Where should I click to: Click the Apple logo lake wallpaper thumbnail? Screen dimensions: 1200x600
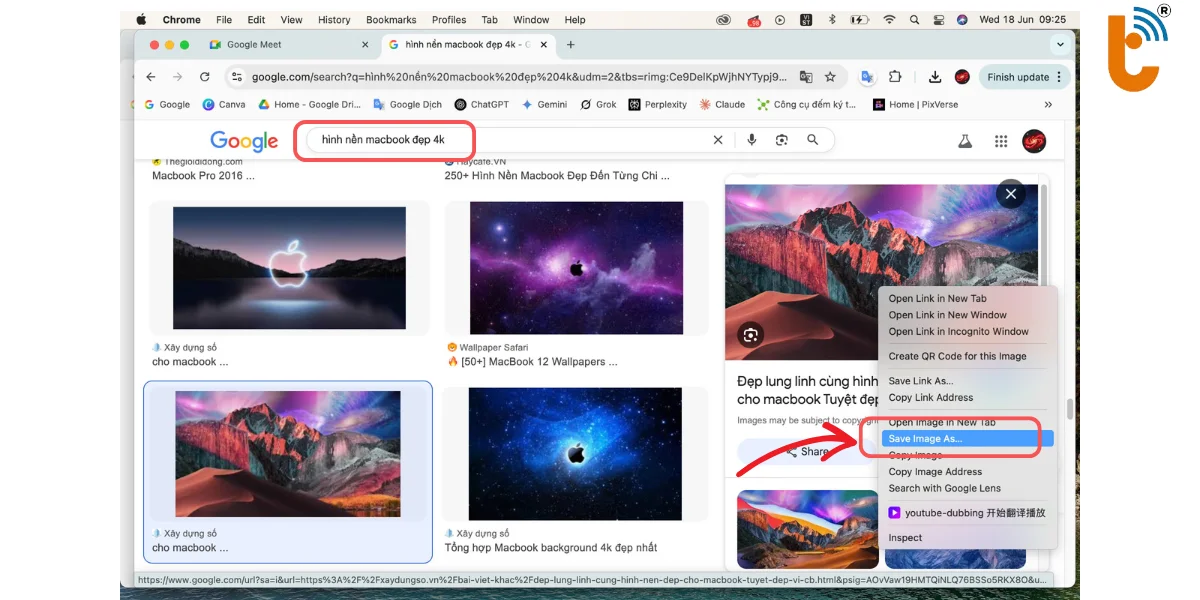coord(289,268)
